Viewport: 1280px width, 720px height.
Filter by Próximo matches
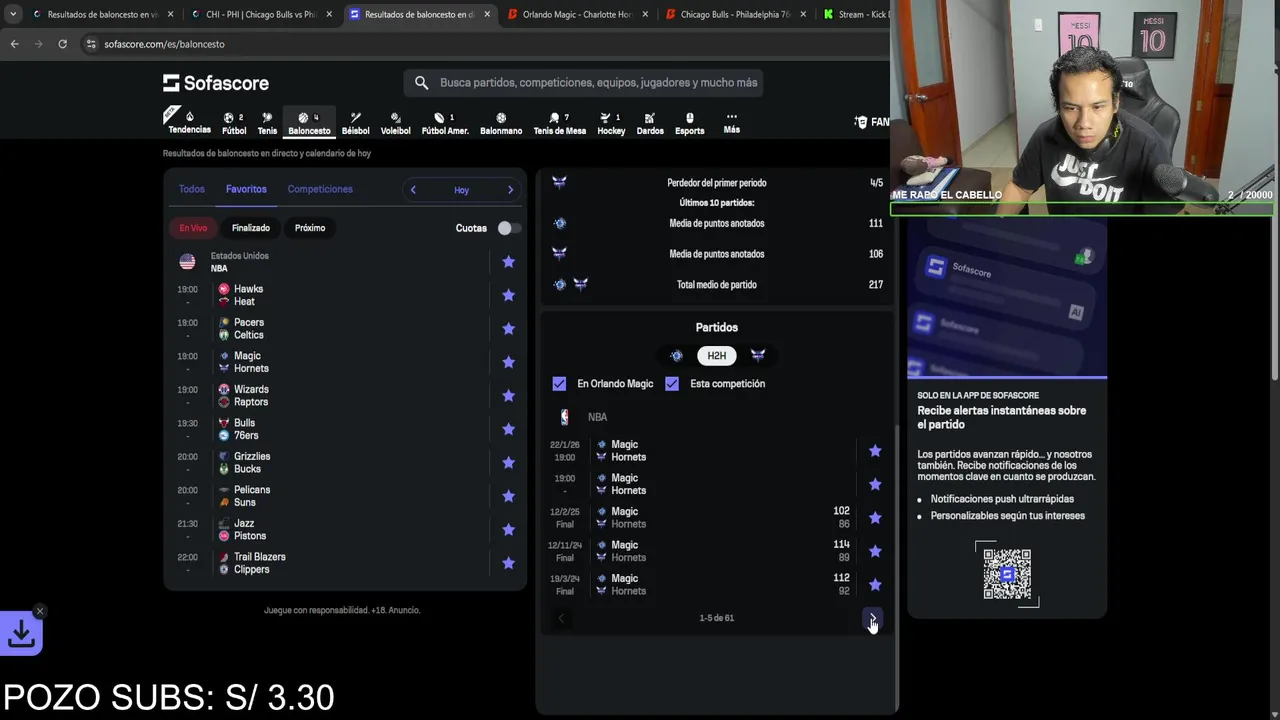coord(310,228)
